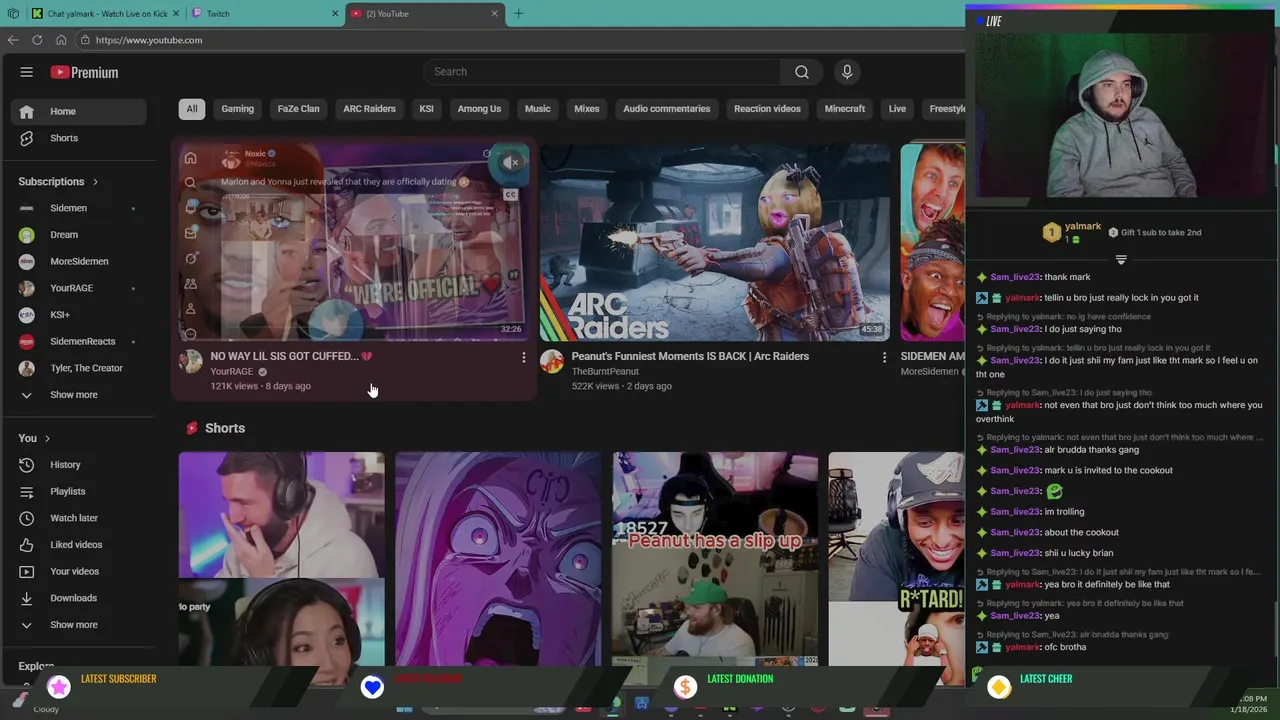Select the Mixes filter chip
Screen dimensions: 1280x720
587,109
